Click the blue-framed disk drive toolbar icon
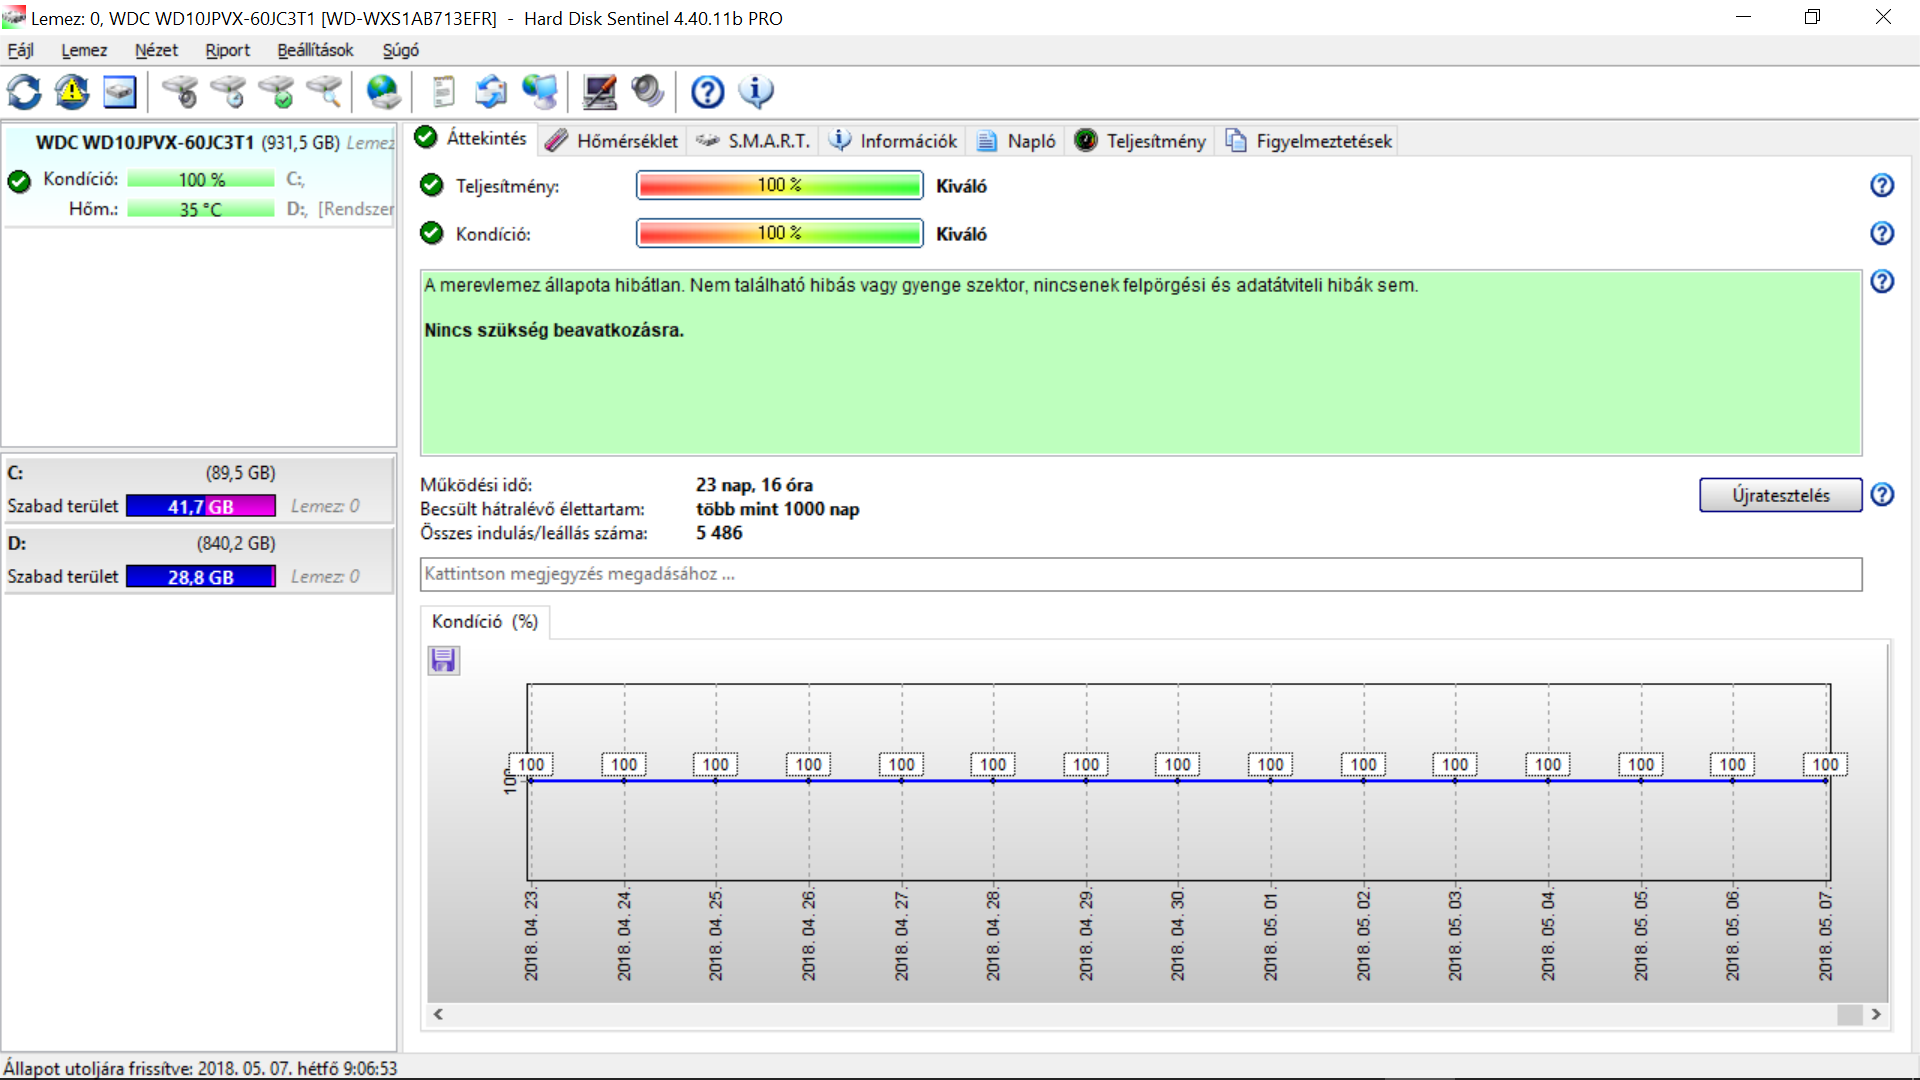1920x1080 pixels. (120, 92)
